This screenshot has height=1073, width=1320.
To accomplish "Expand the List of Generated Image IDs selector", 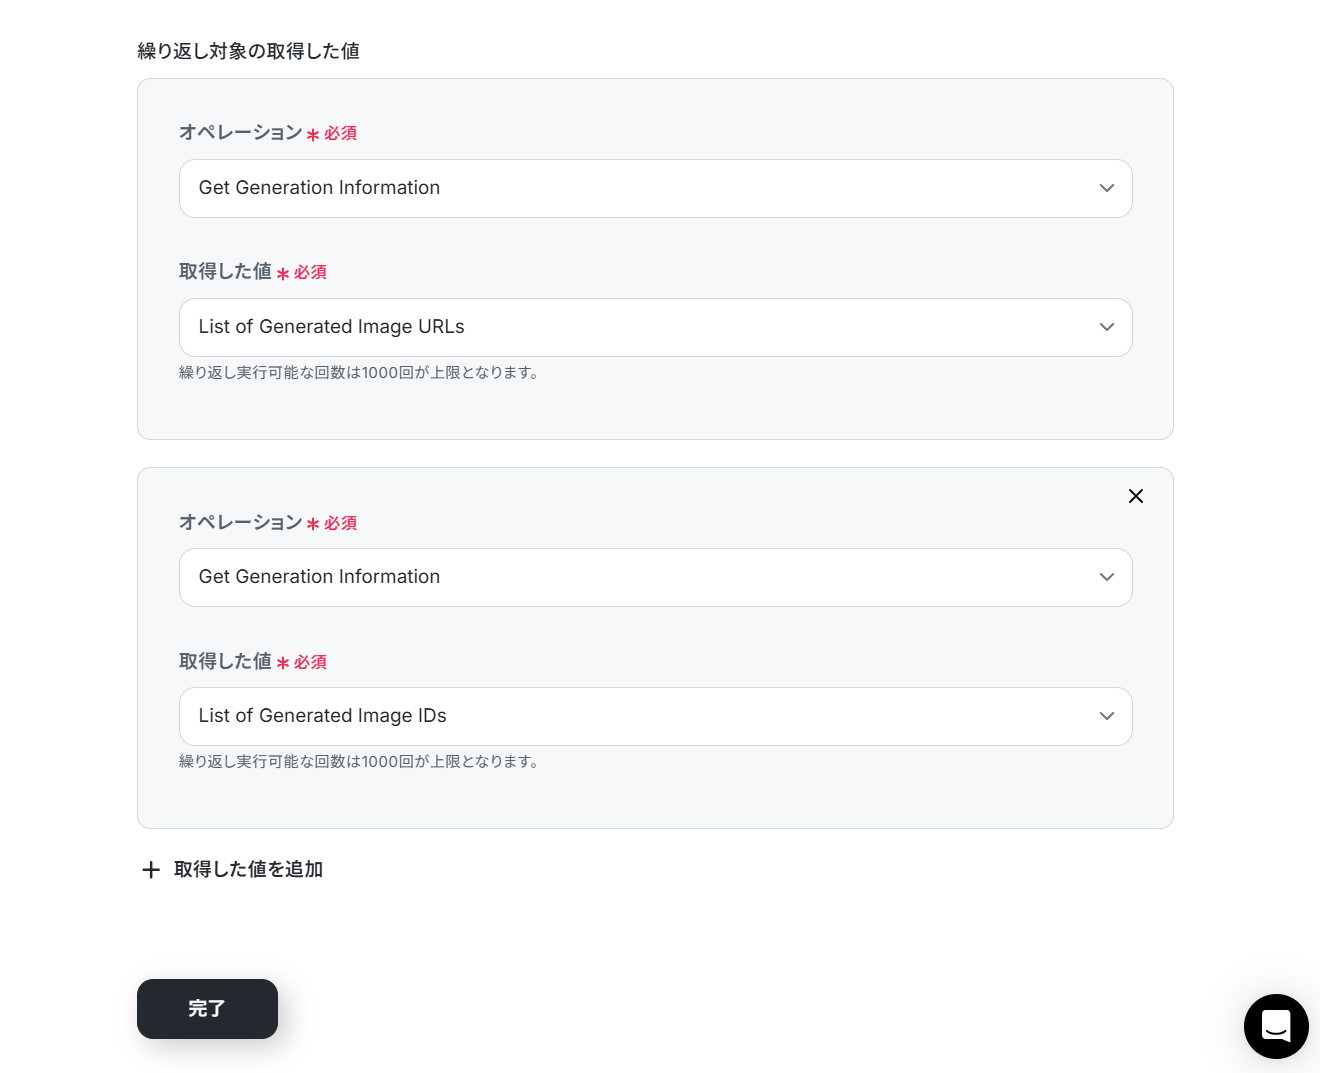I will (640, 716).
